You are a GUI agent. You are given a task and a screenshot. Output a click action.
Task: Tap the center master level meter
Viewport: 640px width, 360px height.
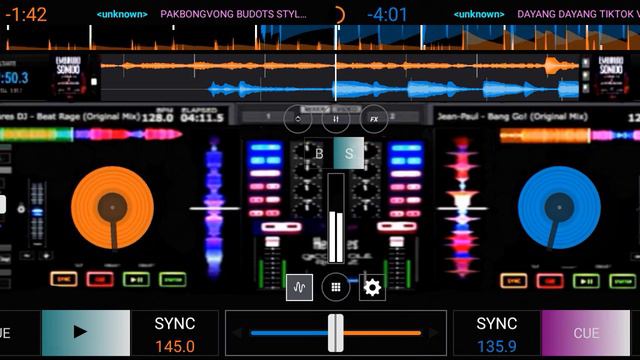(x=336, y=218)
